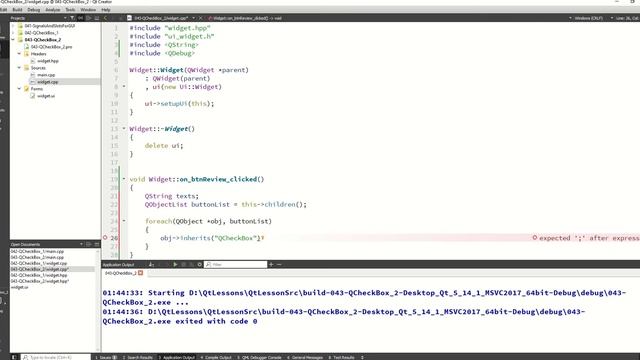
Task: Click the Projects panel close-split icon
Action: 97,18
